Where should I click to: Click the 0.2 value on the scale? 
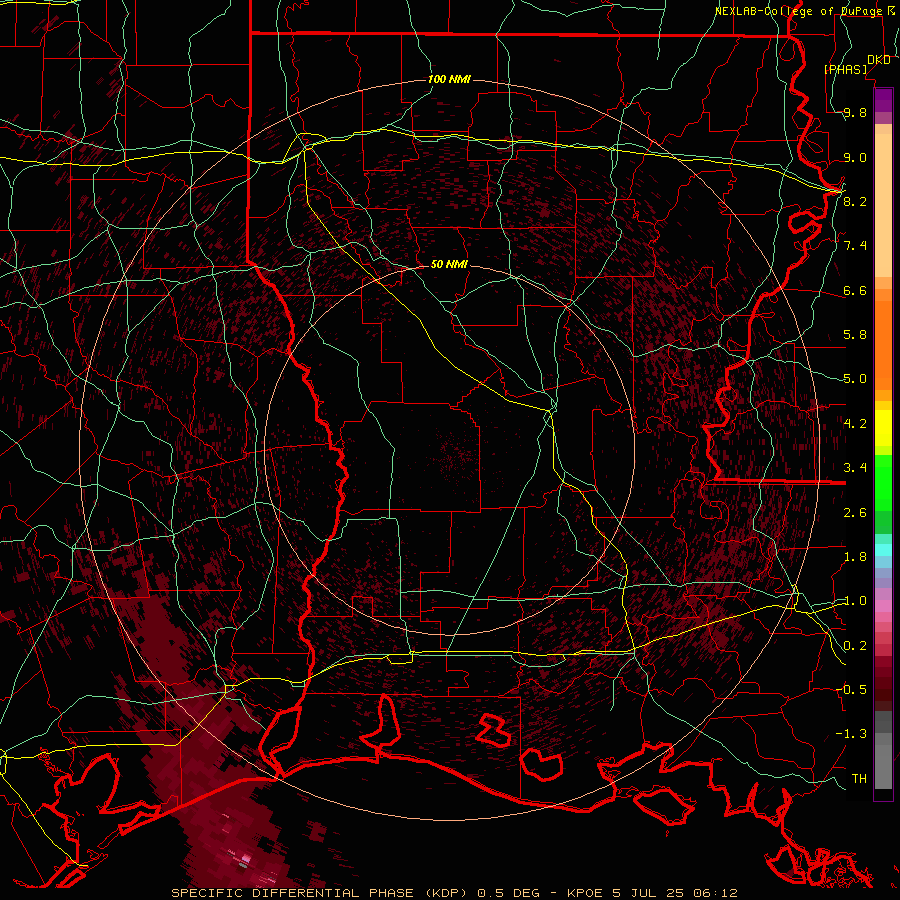[x=855, y=646]
